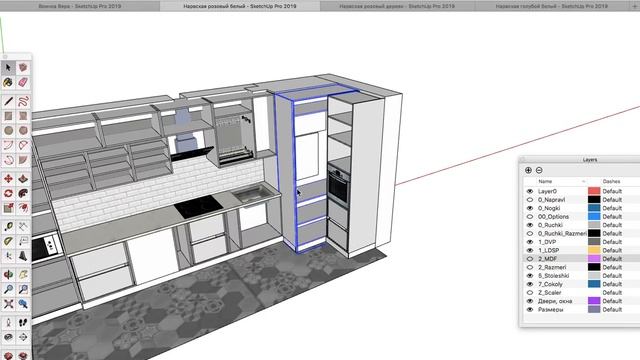
Task: Show the 2_MDF layer
Action: pos(530,259)
